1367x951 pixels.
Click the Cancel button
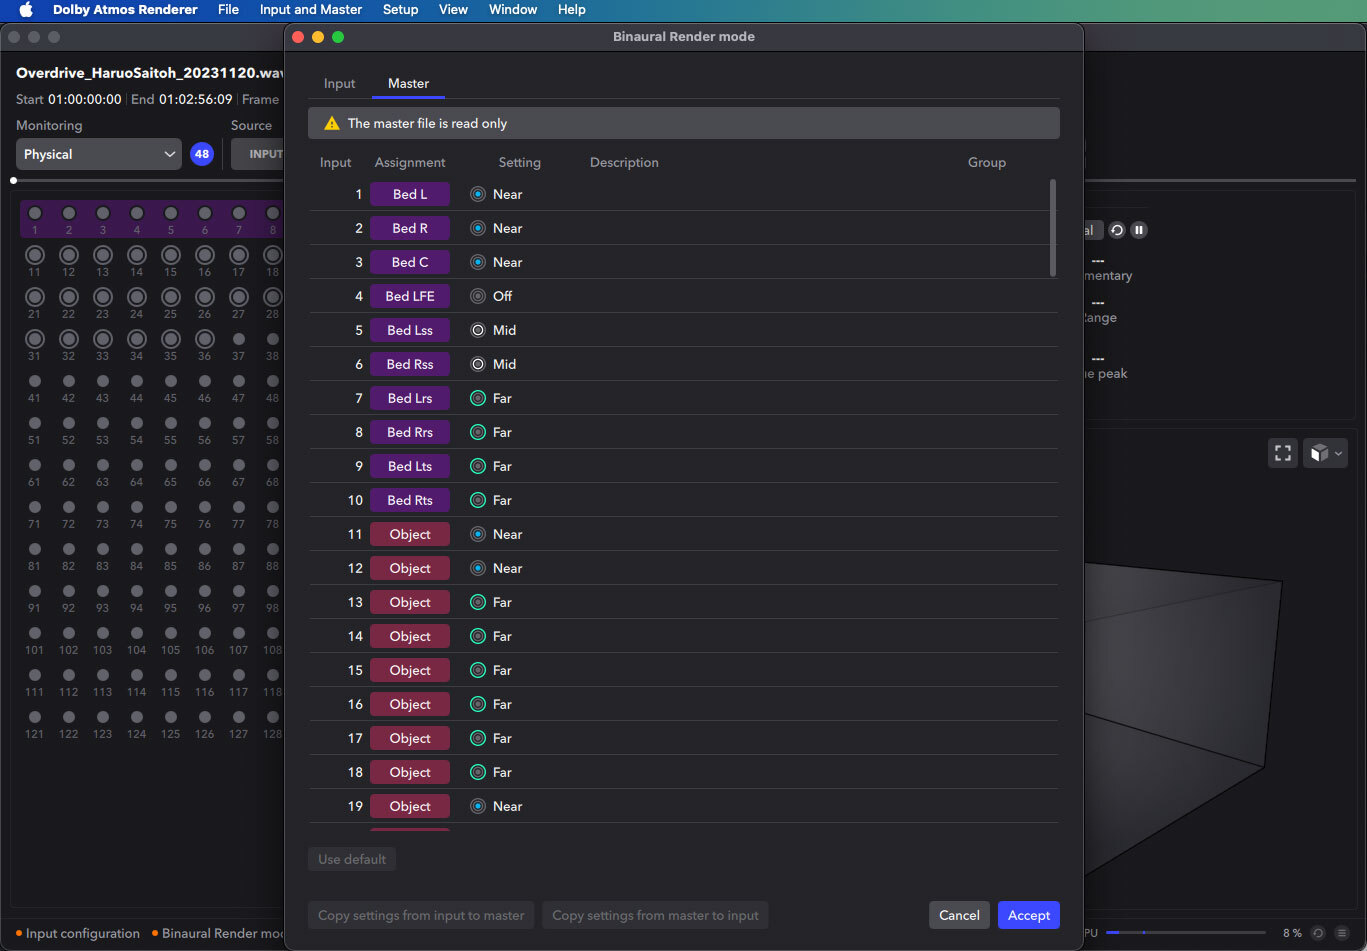pyautogui.click(x=959, y=915)
